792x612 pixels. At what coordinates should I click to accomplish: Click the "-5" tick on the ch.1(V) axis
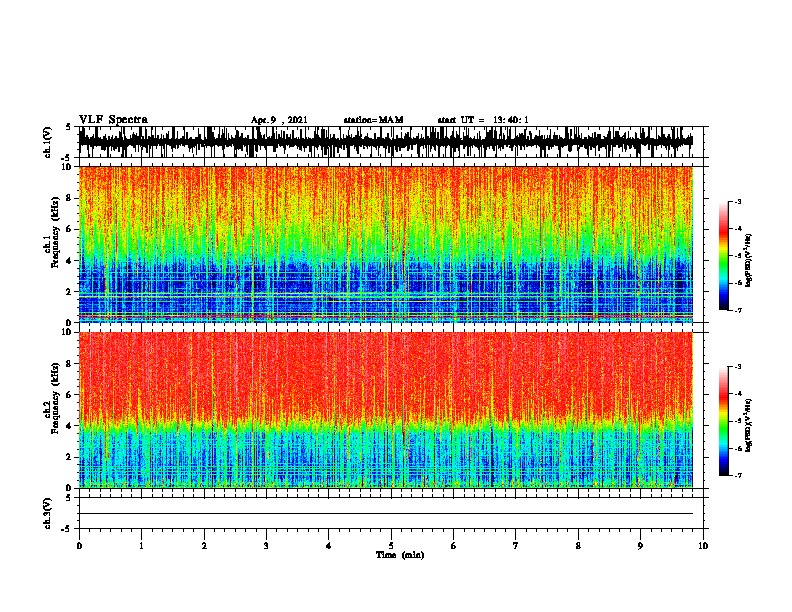[x=68, y=158]
